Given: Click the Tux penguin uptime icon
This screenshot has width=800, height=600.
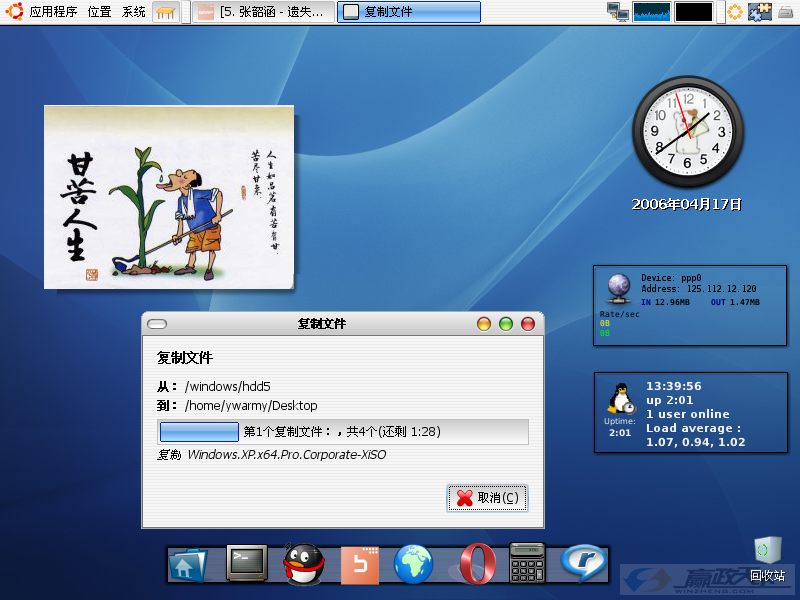Looking at the screenshot, I should tap(620, 398).
